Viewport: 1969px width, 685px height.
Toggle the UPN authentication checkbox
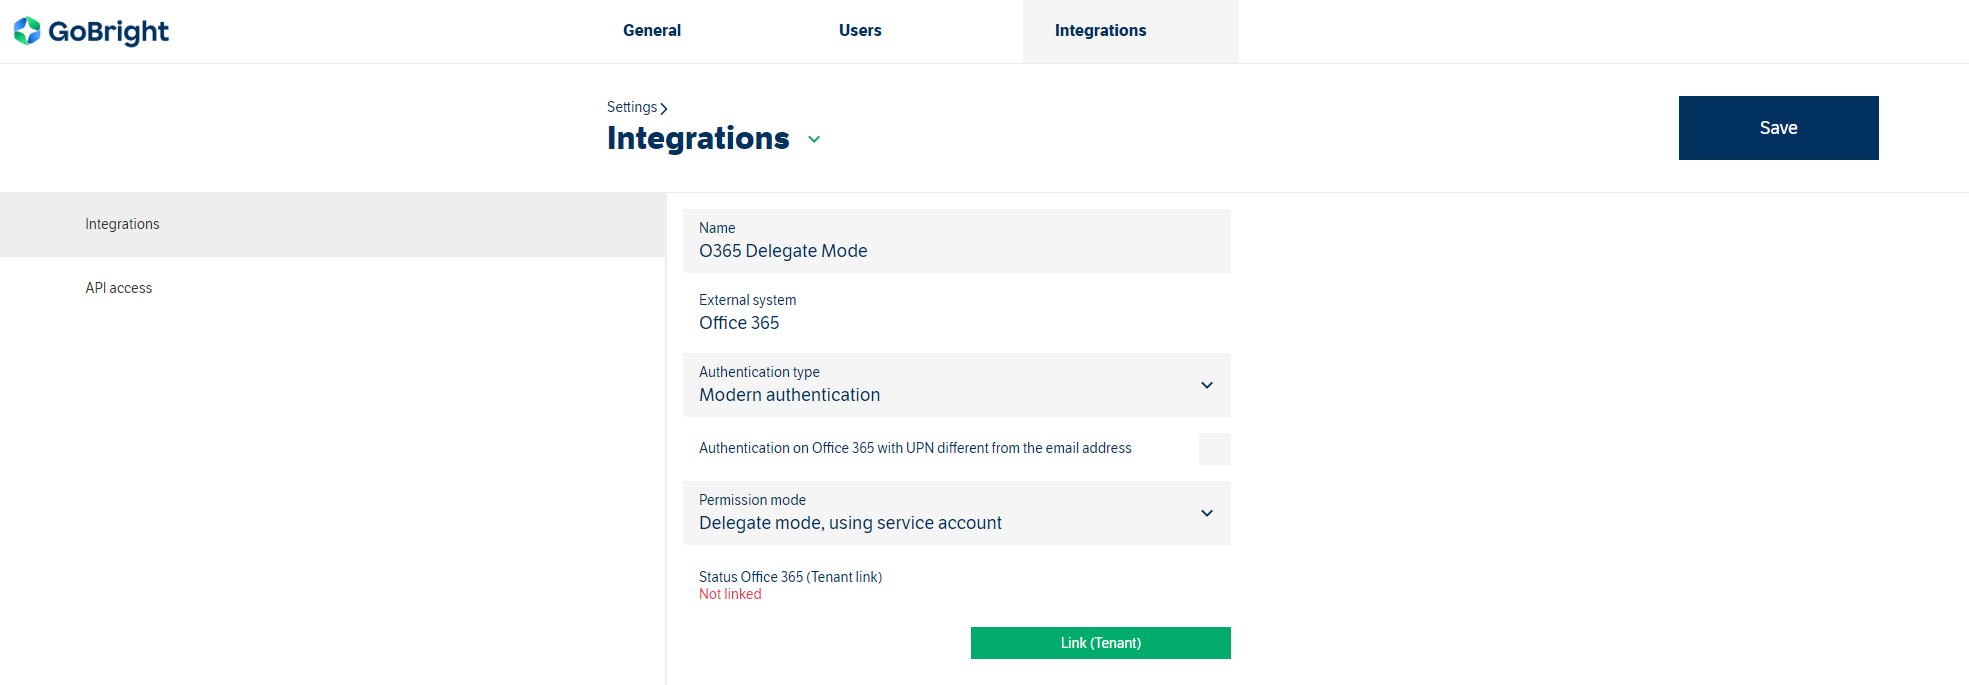click(1214, 449)
